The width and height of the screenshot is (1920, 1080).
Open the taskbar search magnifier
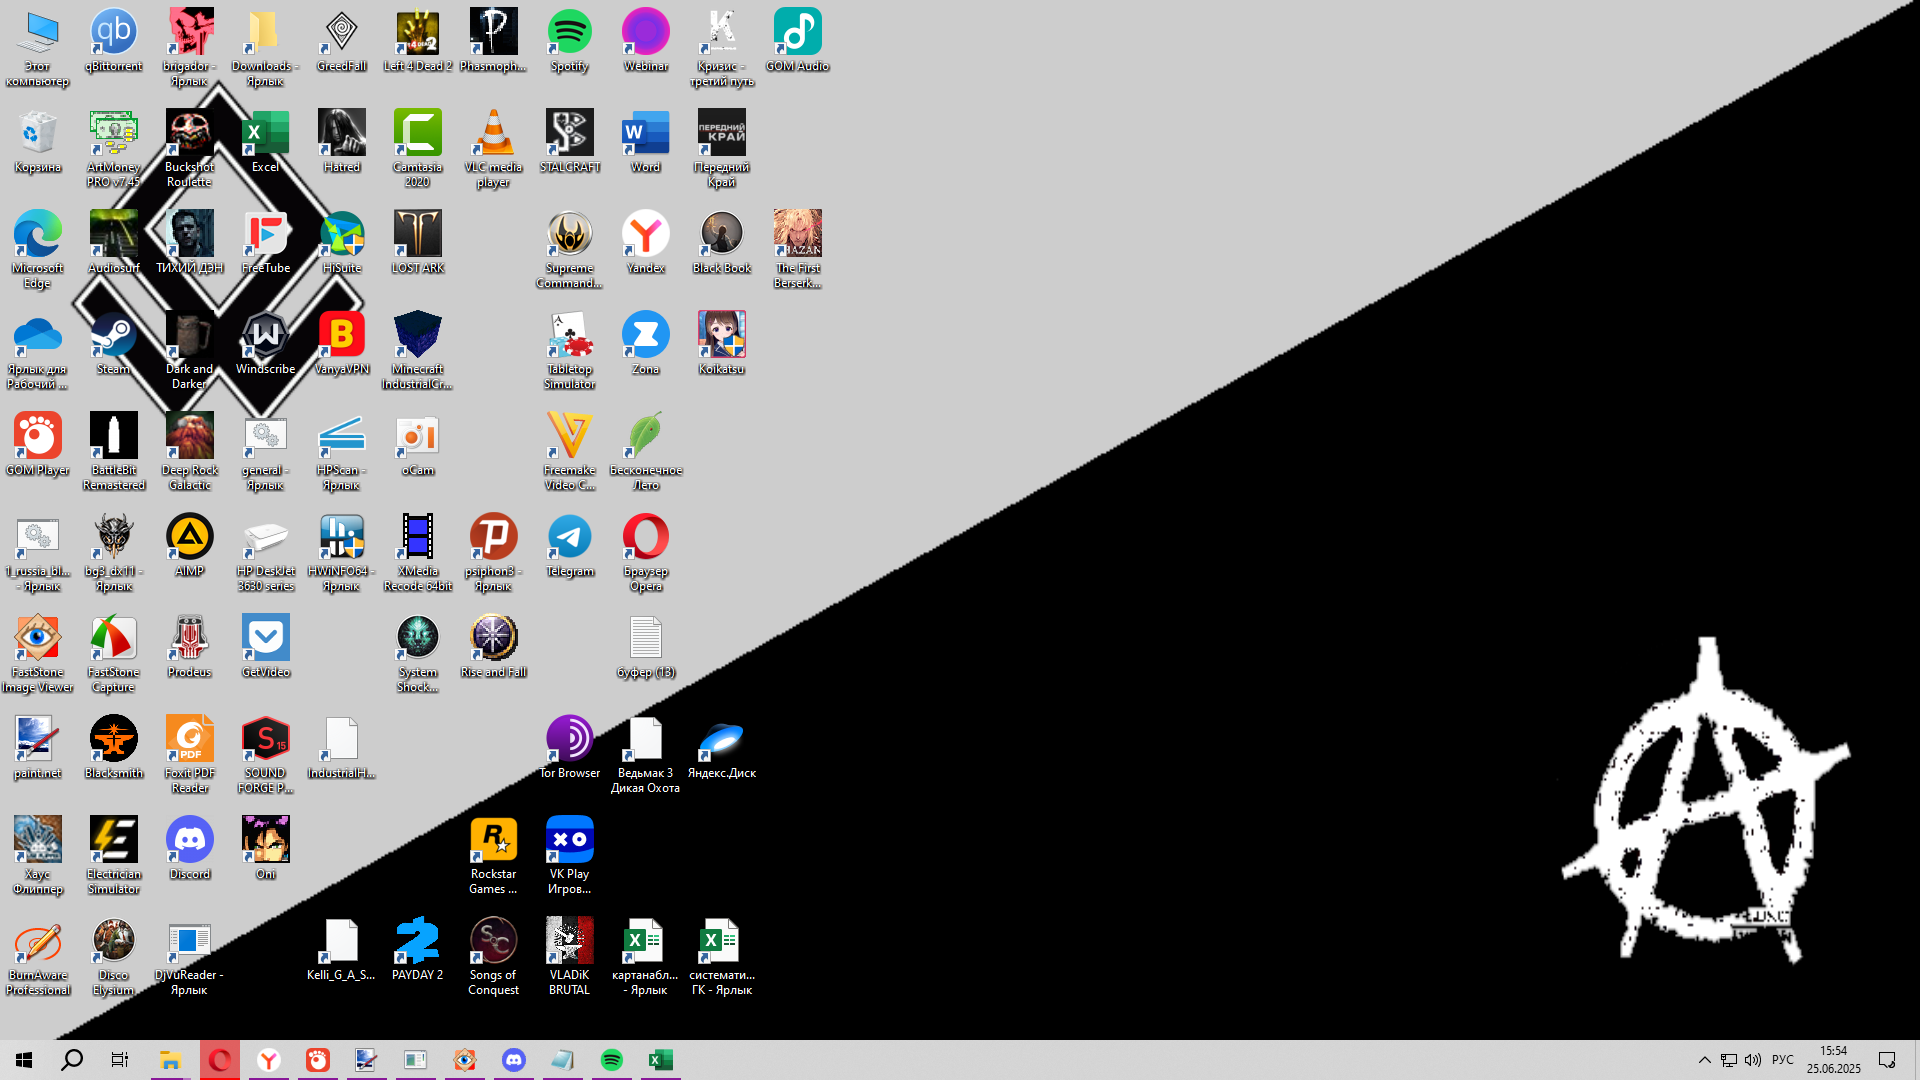72,1060
